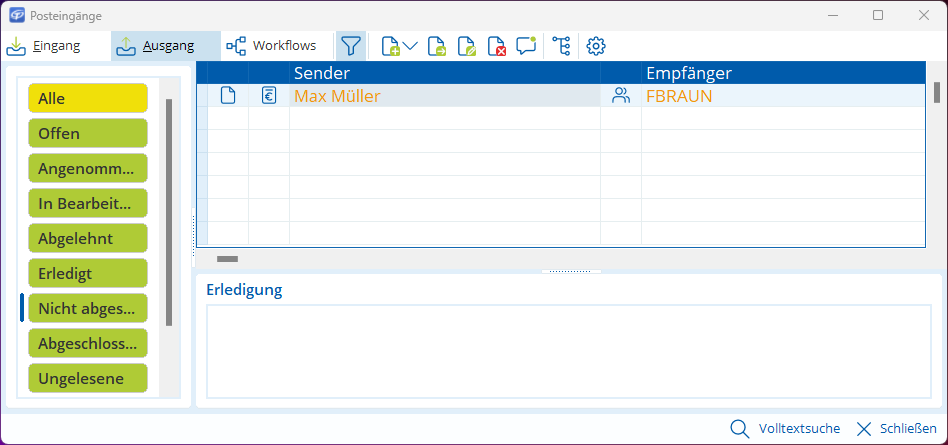948x445 pixels.
Task: Click the tree structure icon in toolbar
Action: 561,46
